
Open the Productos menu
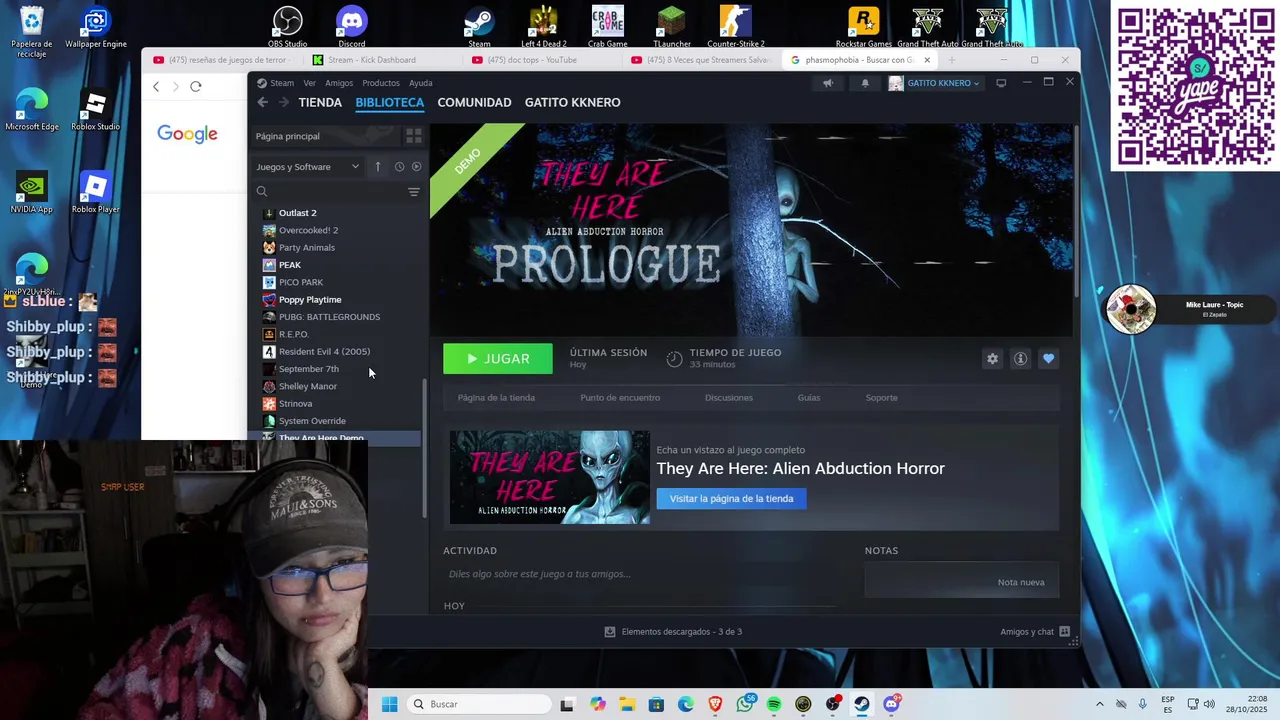pos(381,83)
